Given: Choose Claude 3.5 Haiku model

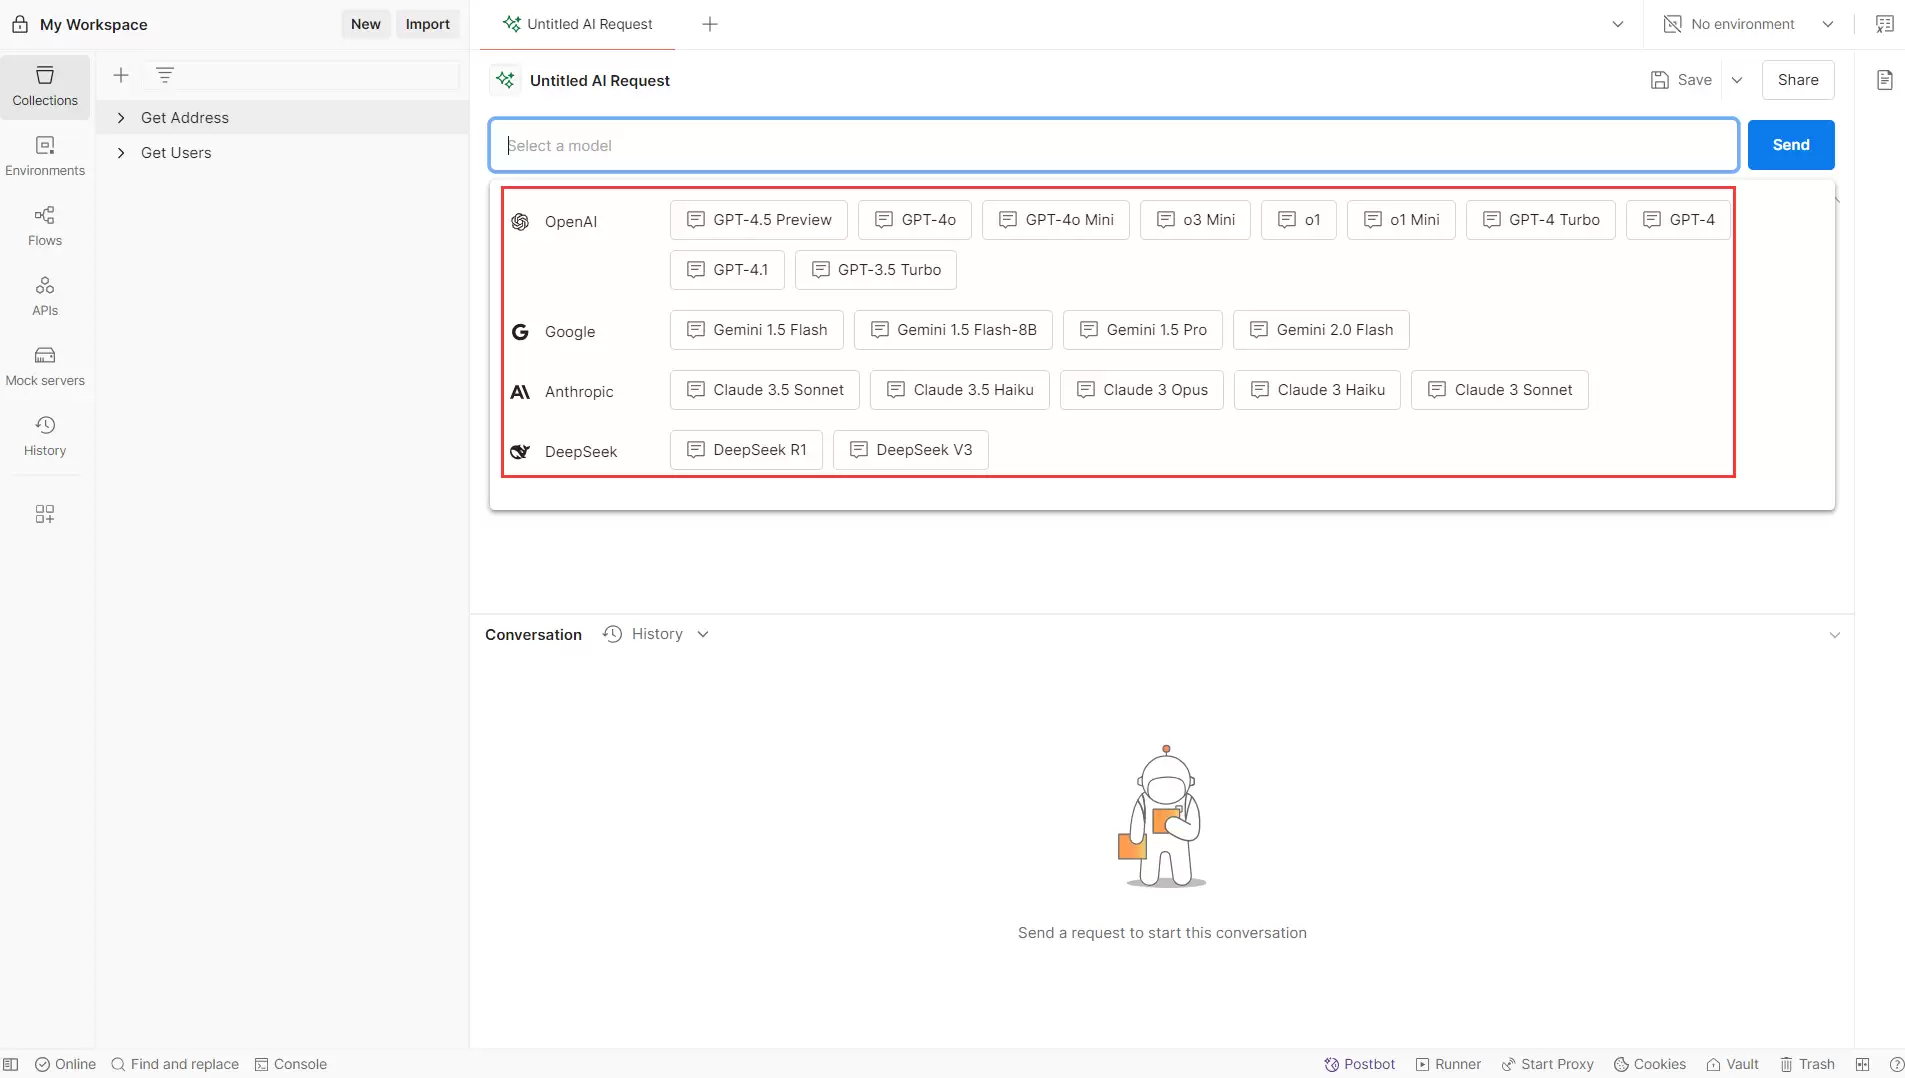Looking at the screenshot, I should [x=960, y=390].
